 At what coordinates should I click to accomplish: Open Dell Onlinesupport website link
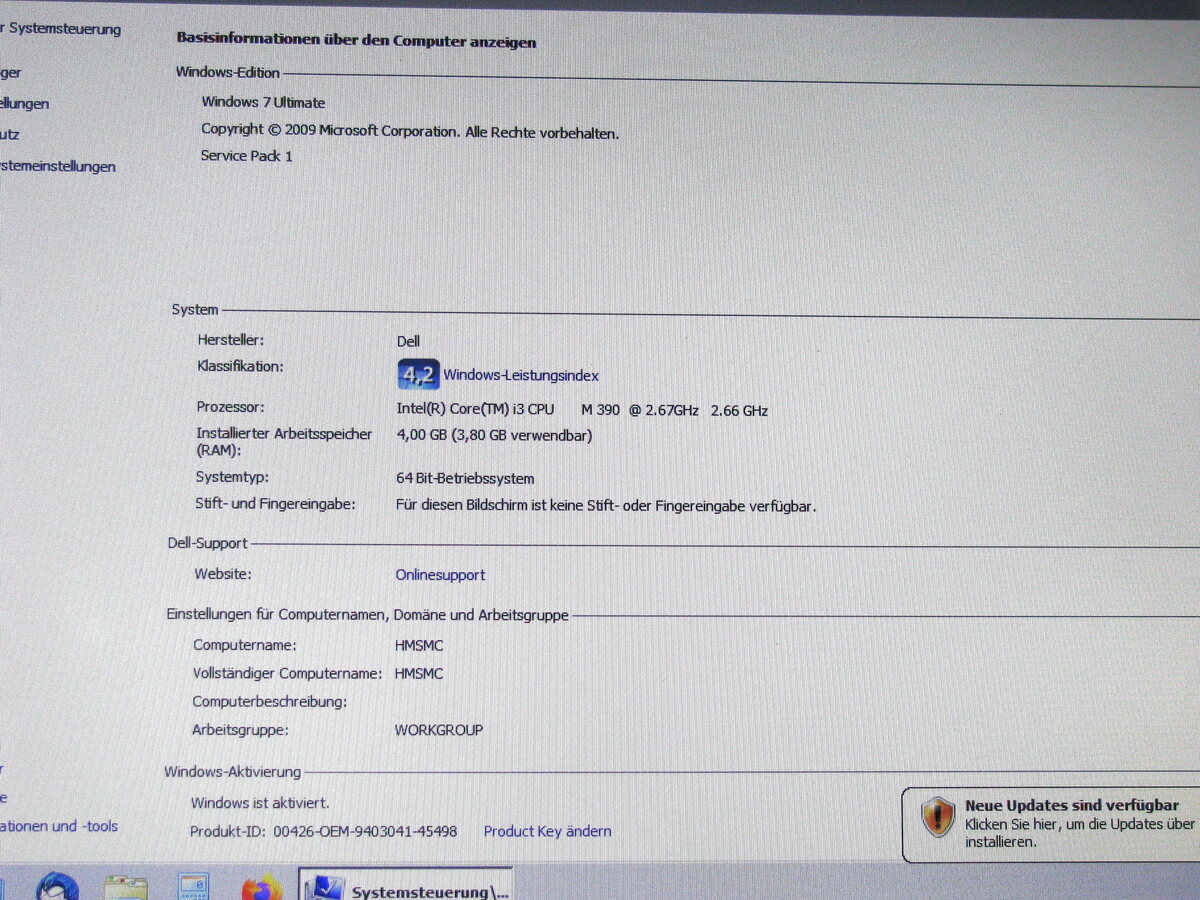point(440,575)
